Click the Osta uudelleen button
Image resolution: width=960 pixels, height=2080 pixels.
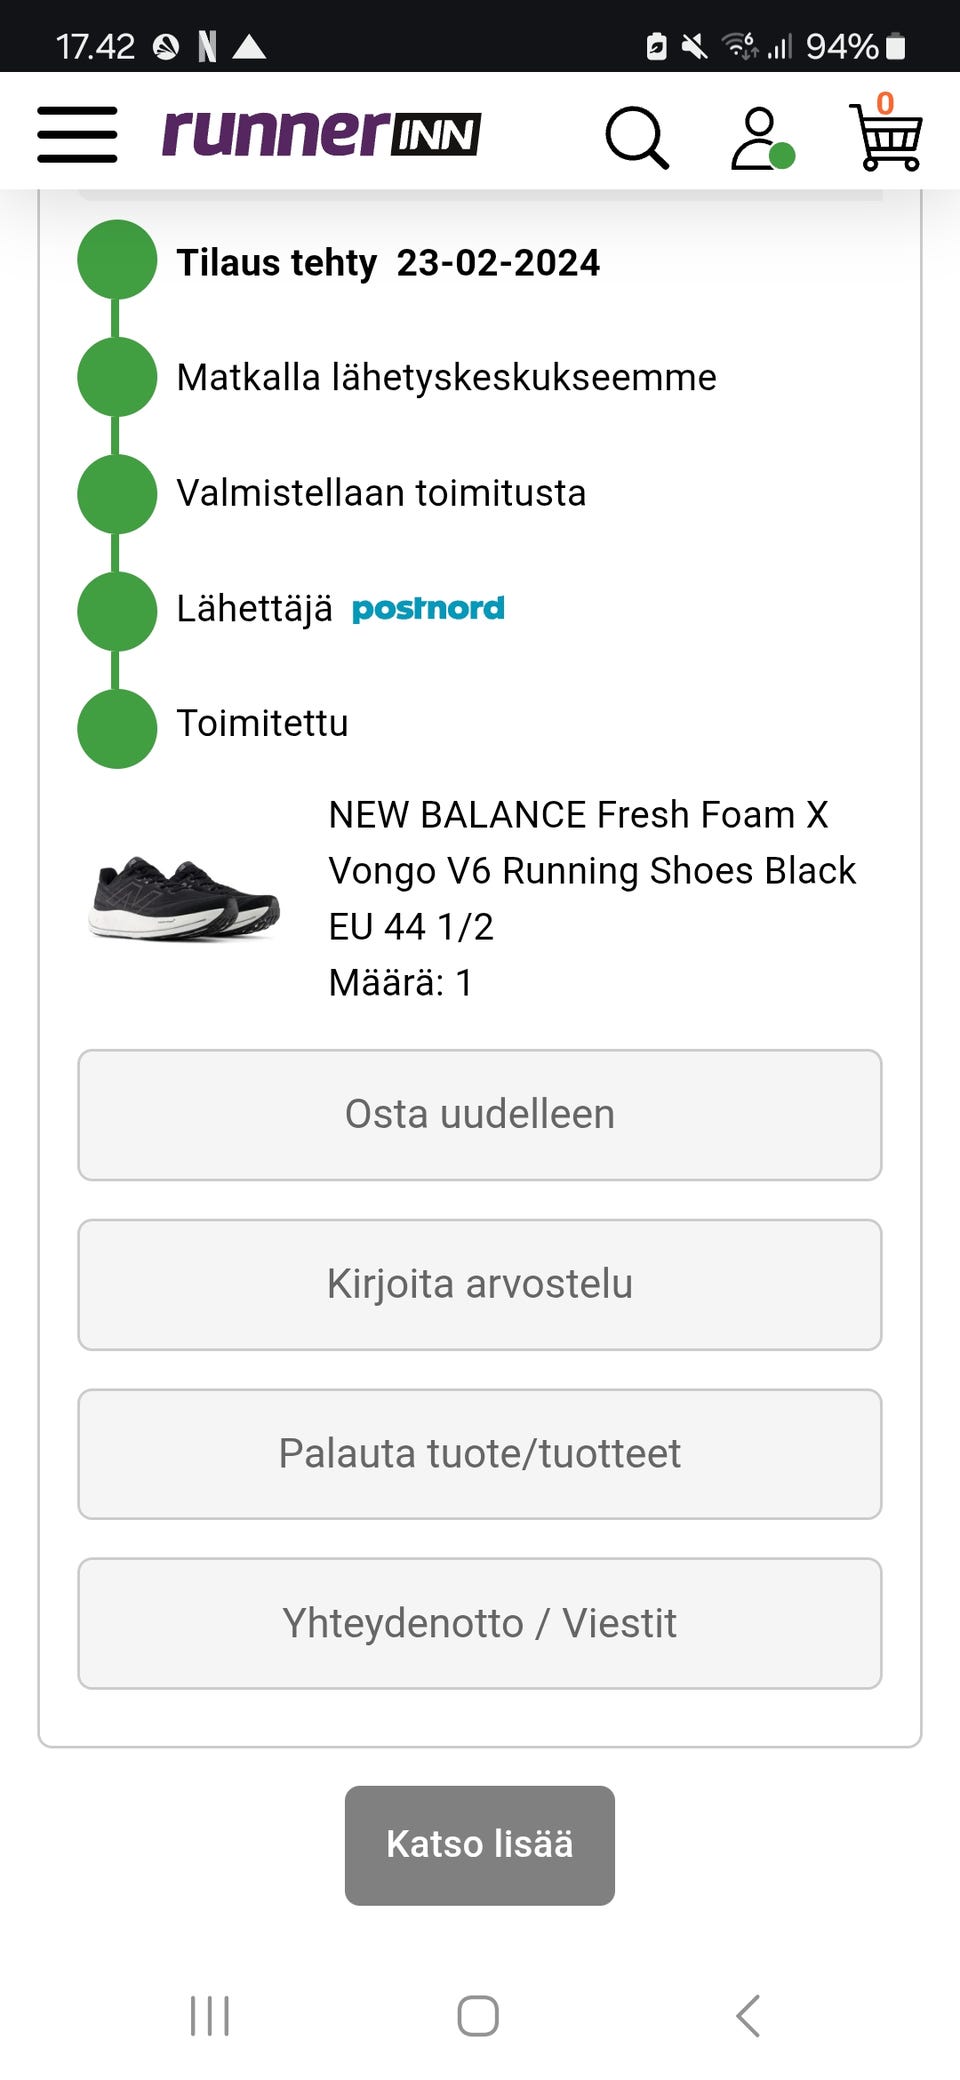pos(480,1114)
